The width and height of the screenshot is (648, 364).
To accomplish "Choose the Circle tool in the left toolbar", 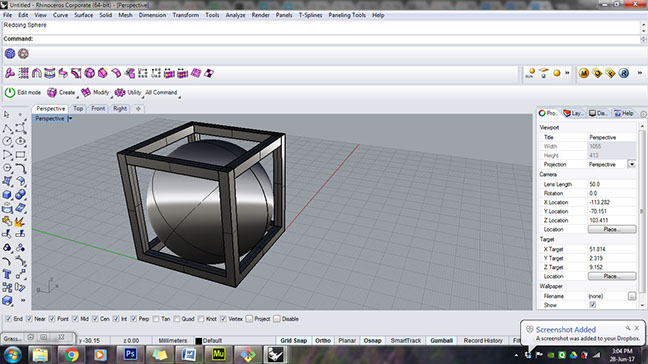I will point(7,141).
